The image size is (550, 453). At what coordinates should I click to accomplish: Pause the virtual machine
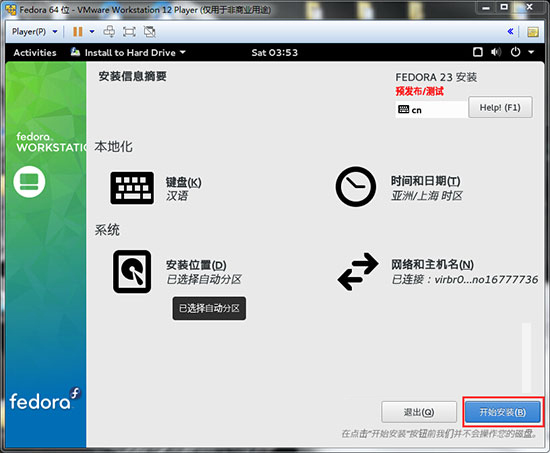pos(78,32)
